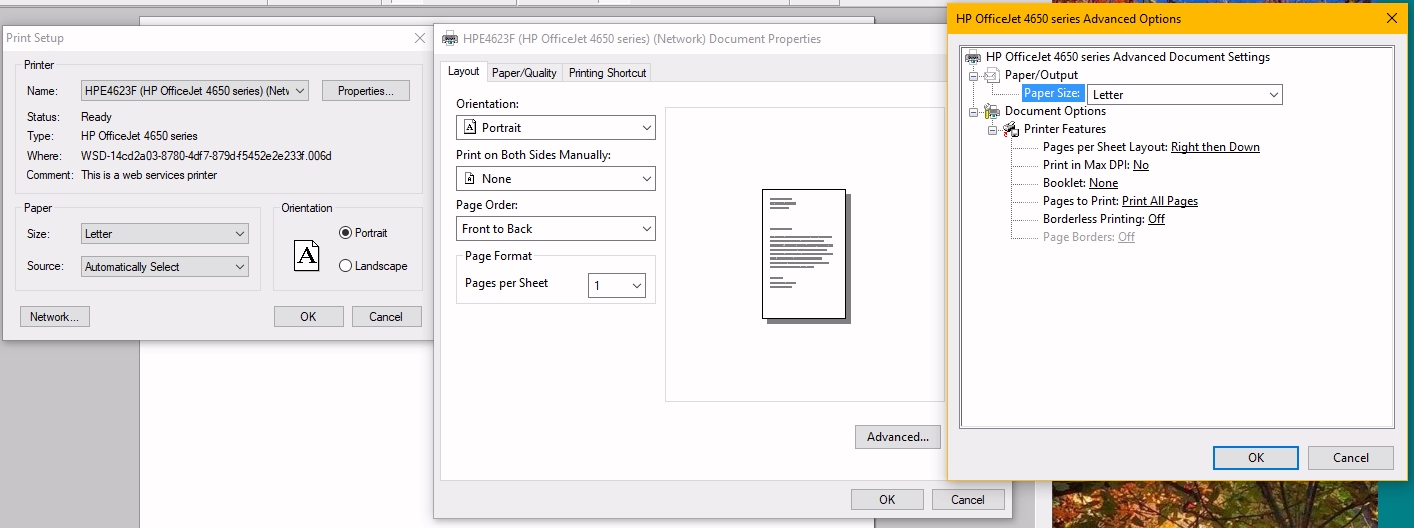
Task: Click the Print in Max DPI No value
Action: tap(1140, 165)
